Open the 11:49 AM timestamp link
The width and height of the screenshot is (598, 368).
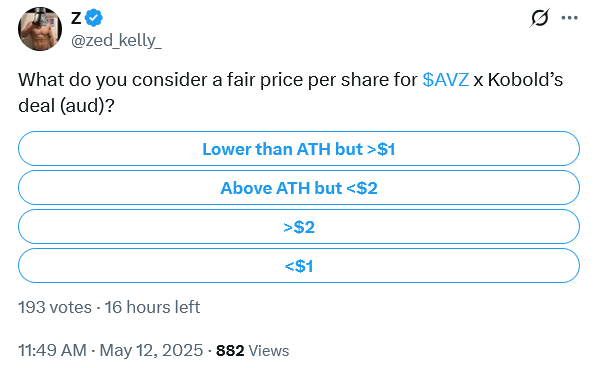coord(52,350)
